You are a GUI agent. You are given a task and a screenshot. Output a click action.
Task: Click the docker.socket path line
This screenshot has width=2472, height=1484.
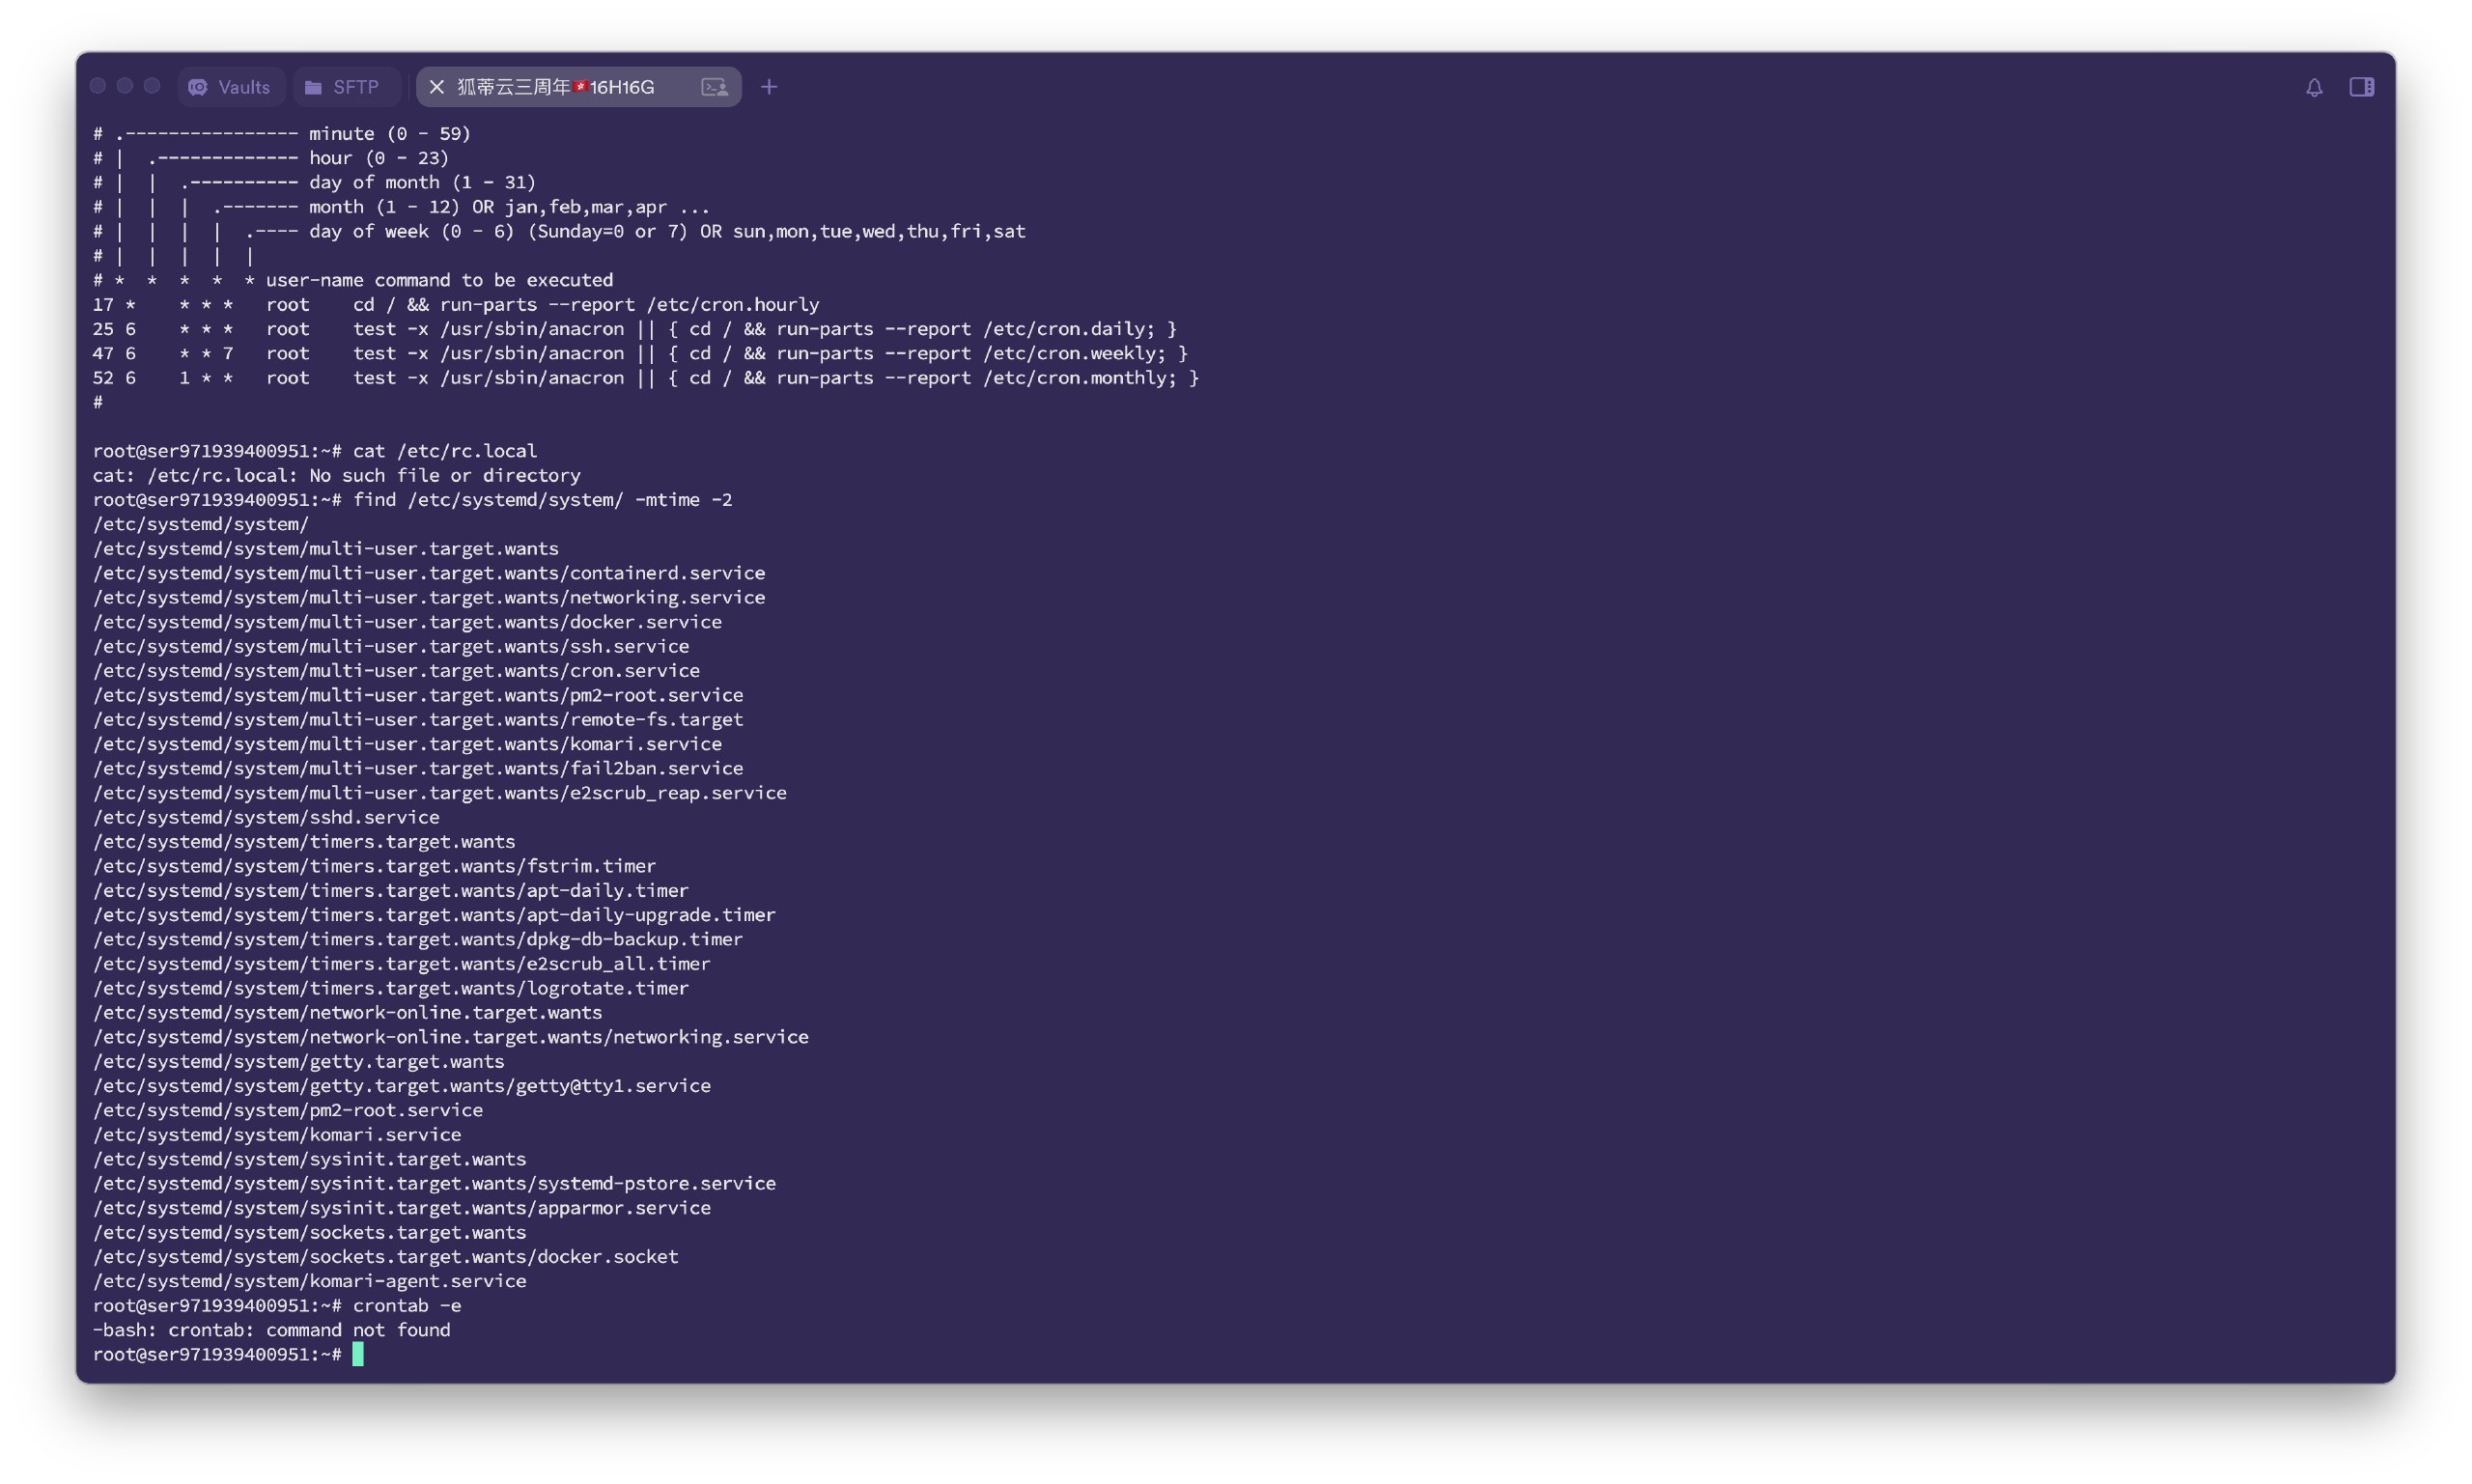385,1256
